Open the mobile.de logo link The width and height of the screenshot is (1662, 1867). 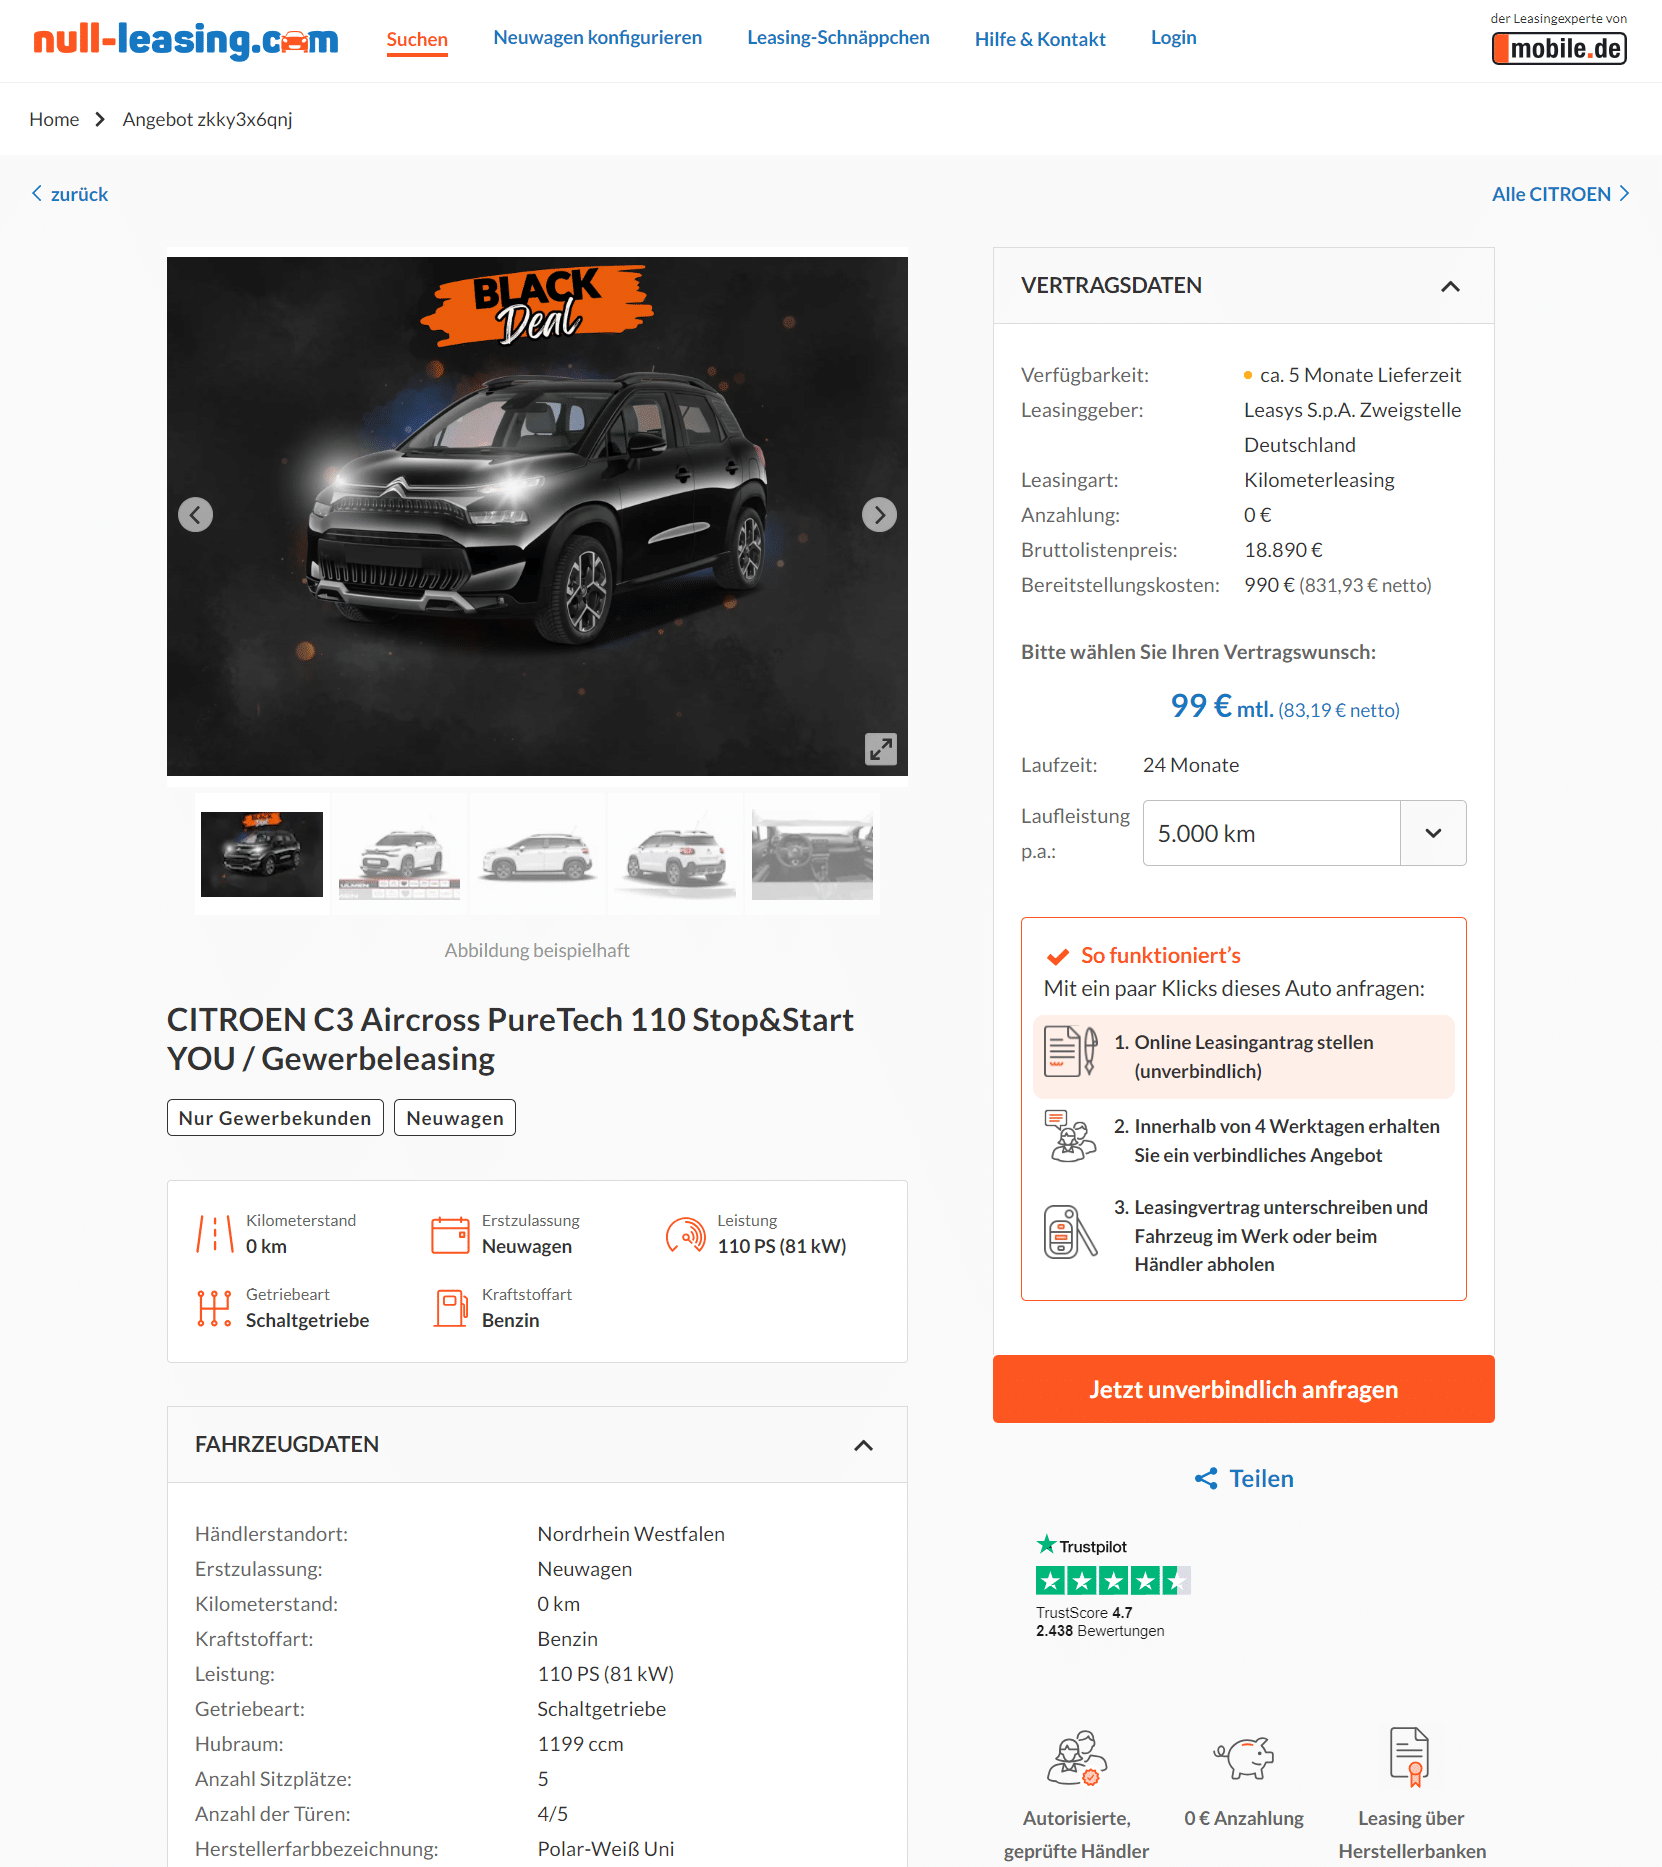1559,48
